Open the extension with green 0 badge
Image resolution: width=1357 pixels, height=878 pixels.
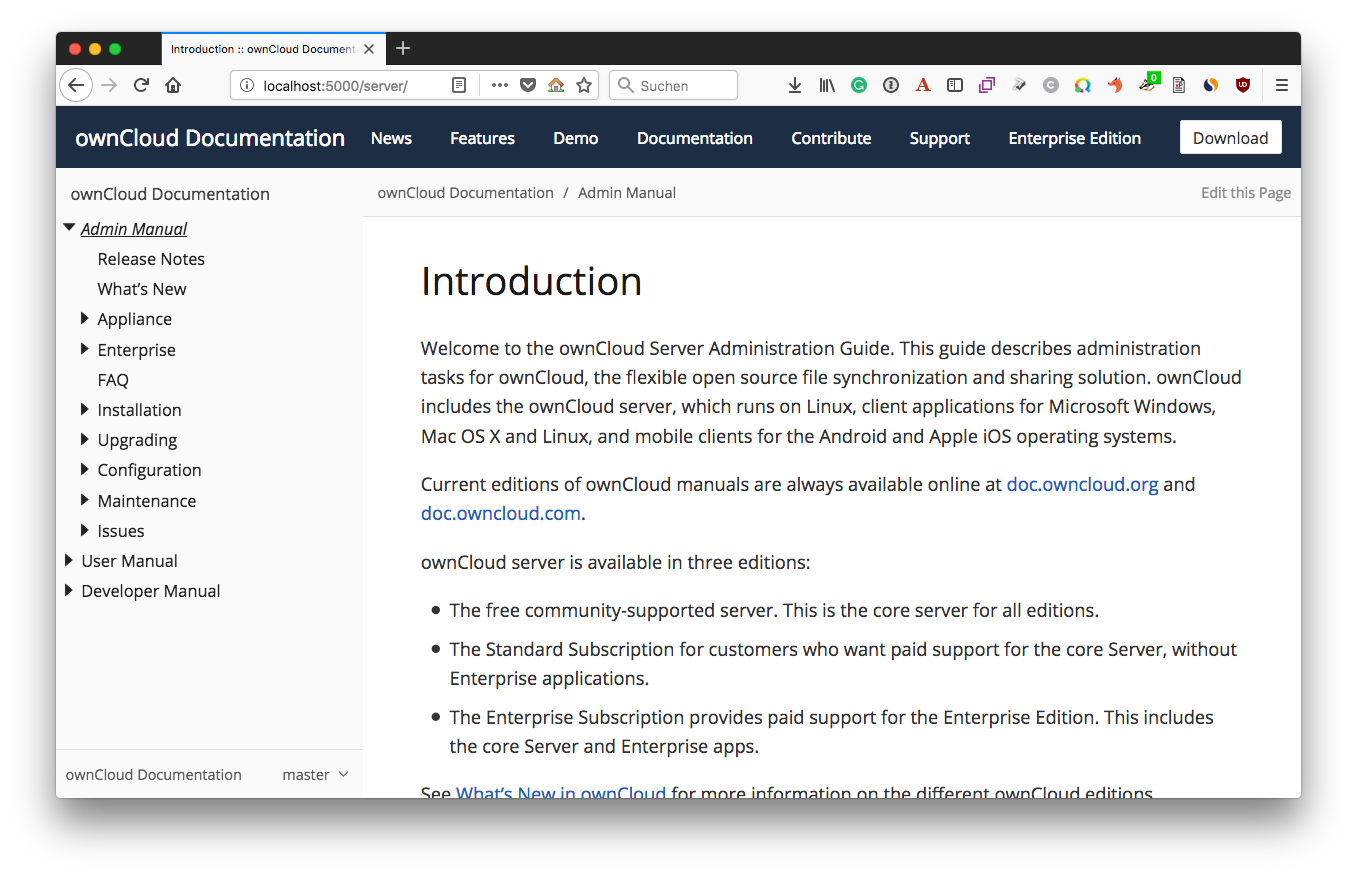tap(1148, 84)
